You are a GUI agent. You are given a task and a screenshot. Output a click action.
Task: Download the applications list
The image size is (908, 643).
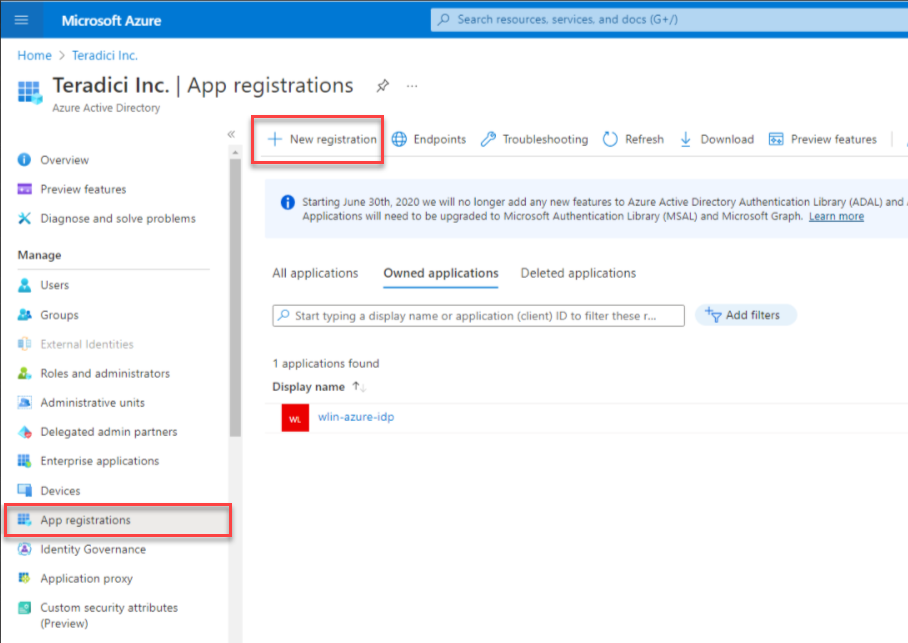pos(717,140)
